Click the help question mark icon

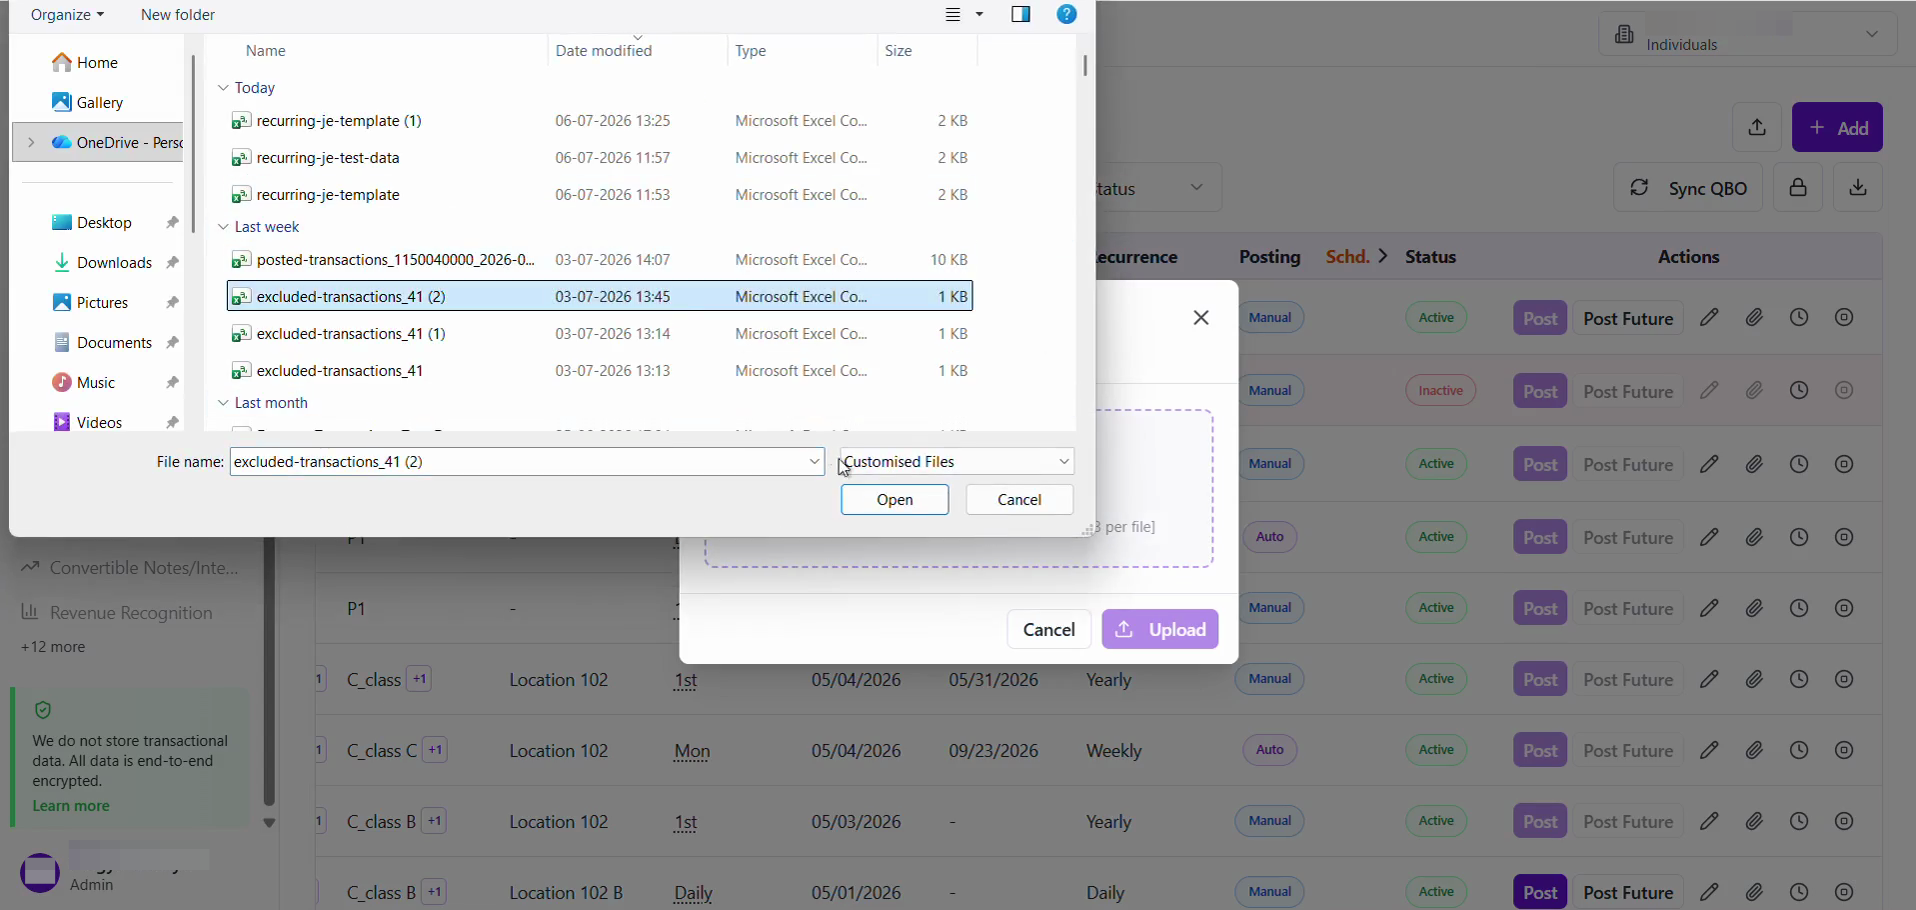point(1067,15)
